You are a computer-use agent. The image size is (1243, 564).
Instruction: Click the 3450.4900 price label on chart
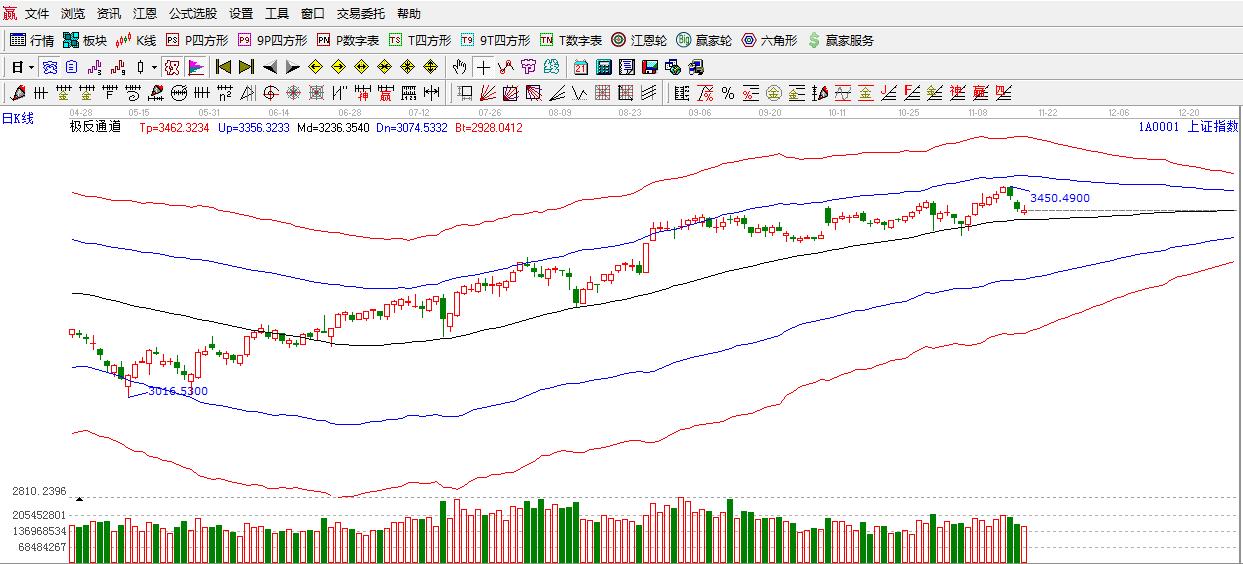[x=1059, y=198]
